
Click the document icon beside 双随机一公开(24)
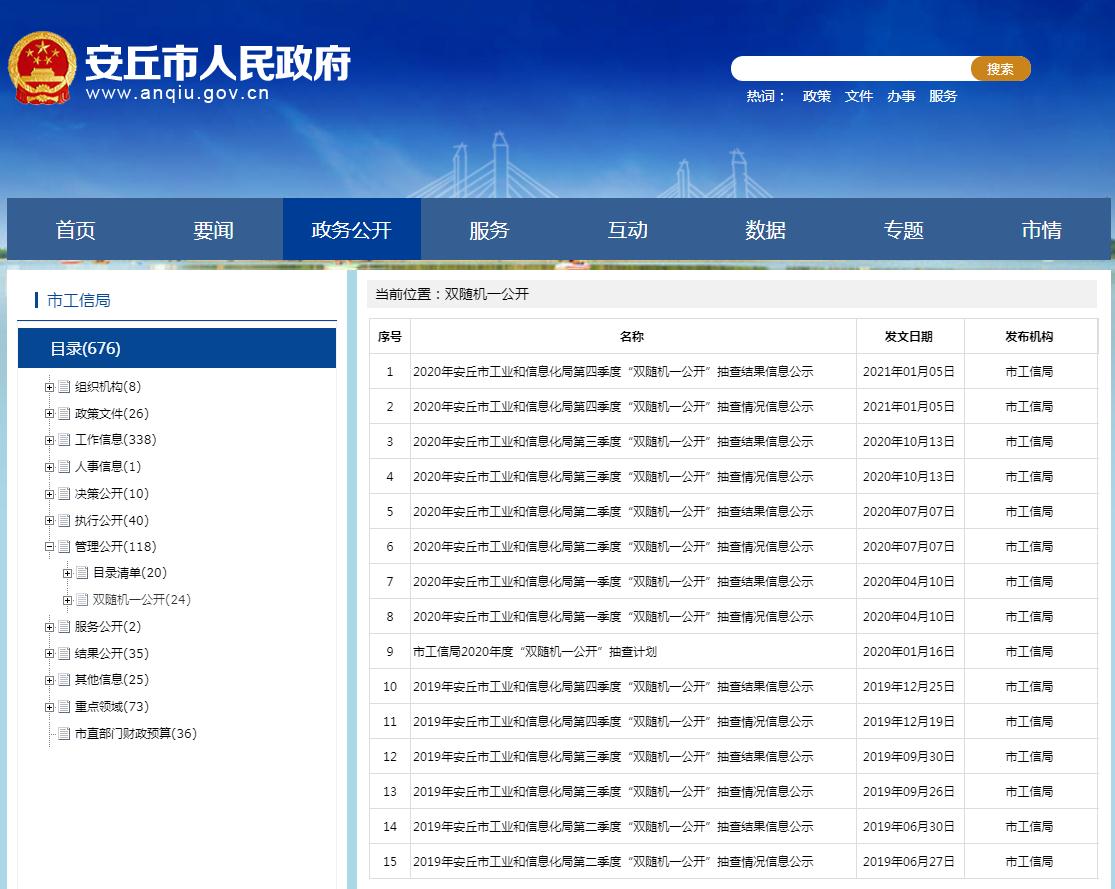(x=82, y=600)
